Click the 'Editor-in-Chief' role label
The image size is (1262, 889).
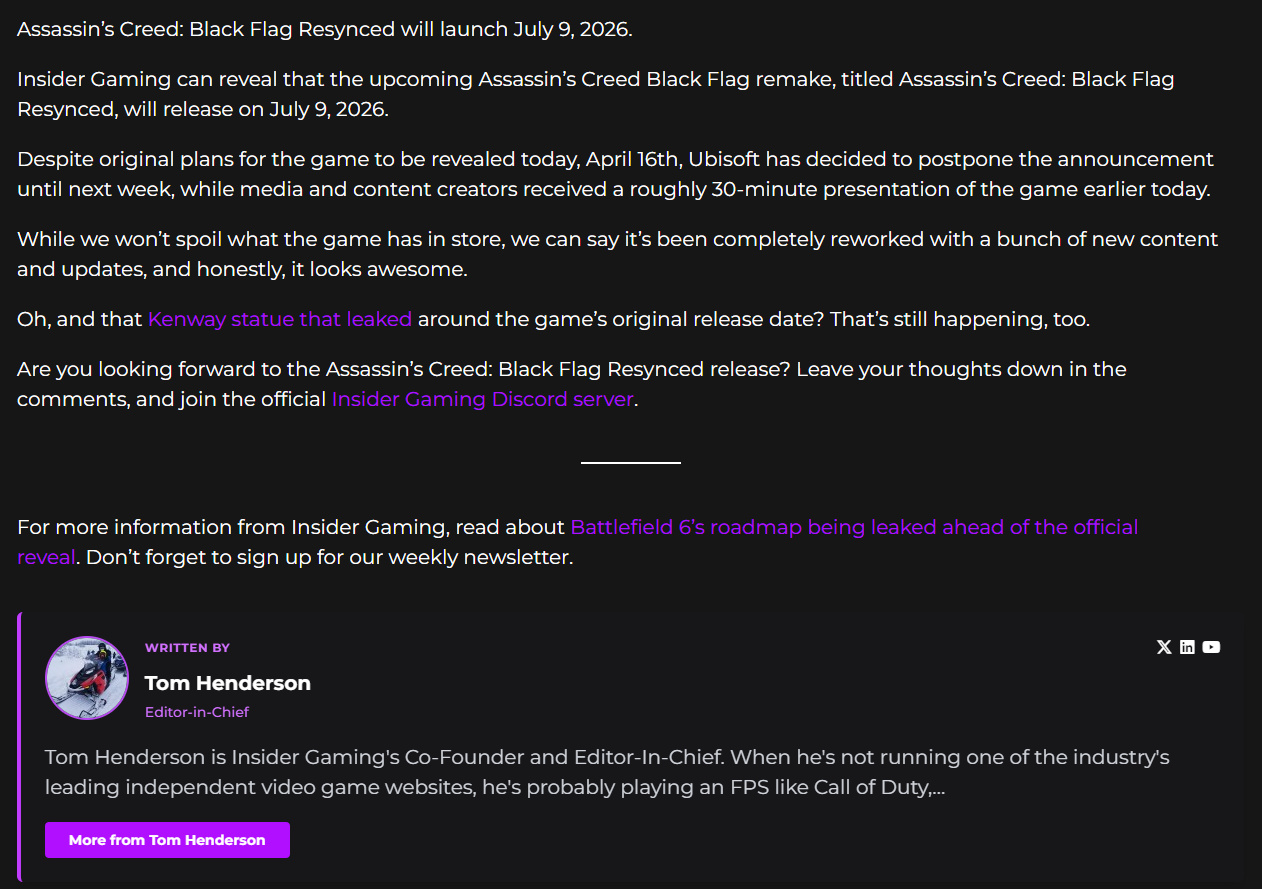196,712
